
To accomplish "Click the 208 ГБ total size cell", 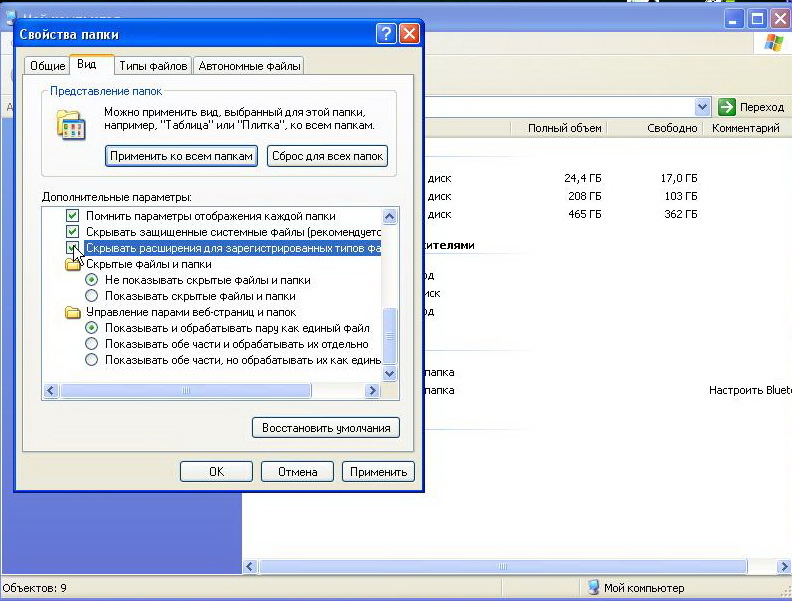I will point(585,196).
